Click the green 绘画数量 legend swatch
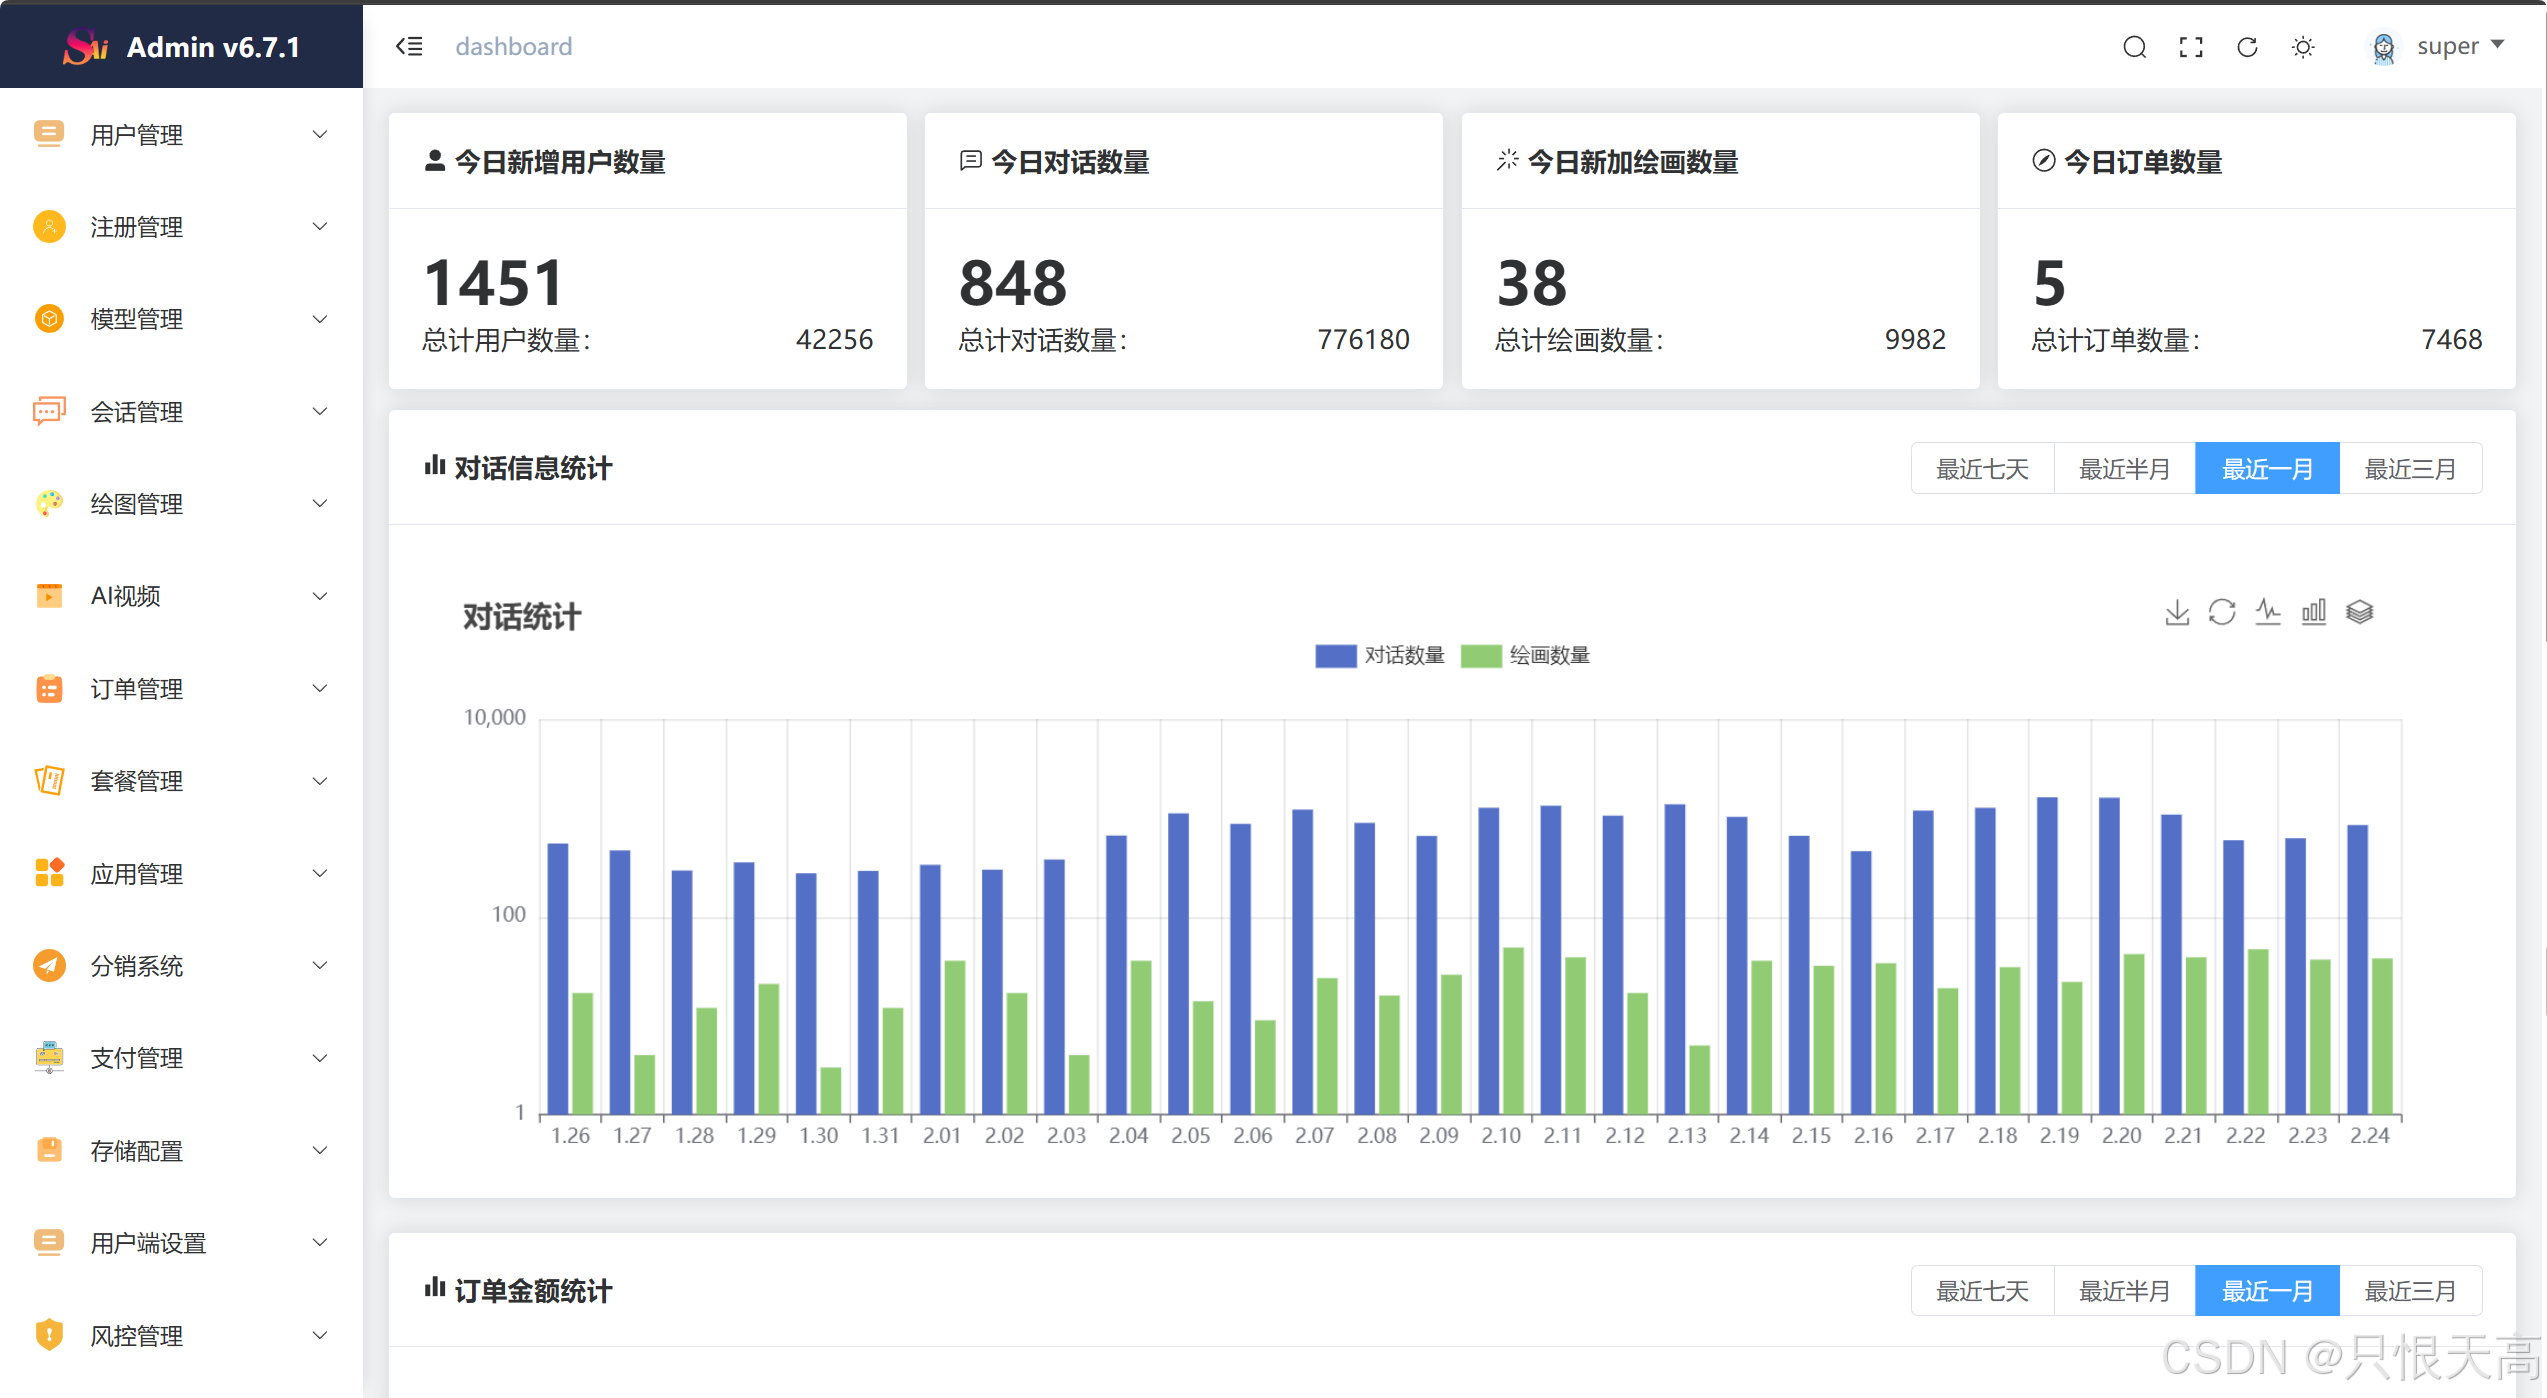Viewport: 2547px width, 1398px height. point(1481,656)
